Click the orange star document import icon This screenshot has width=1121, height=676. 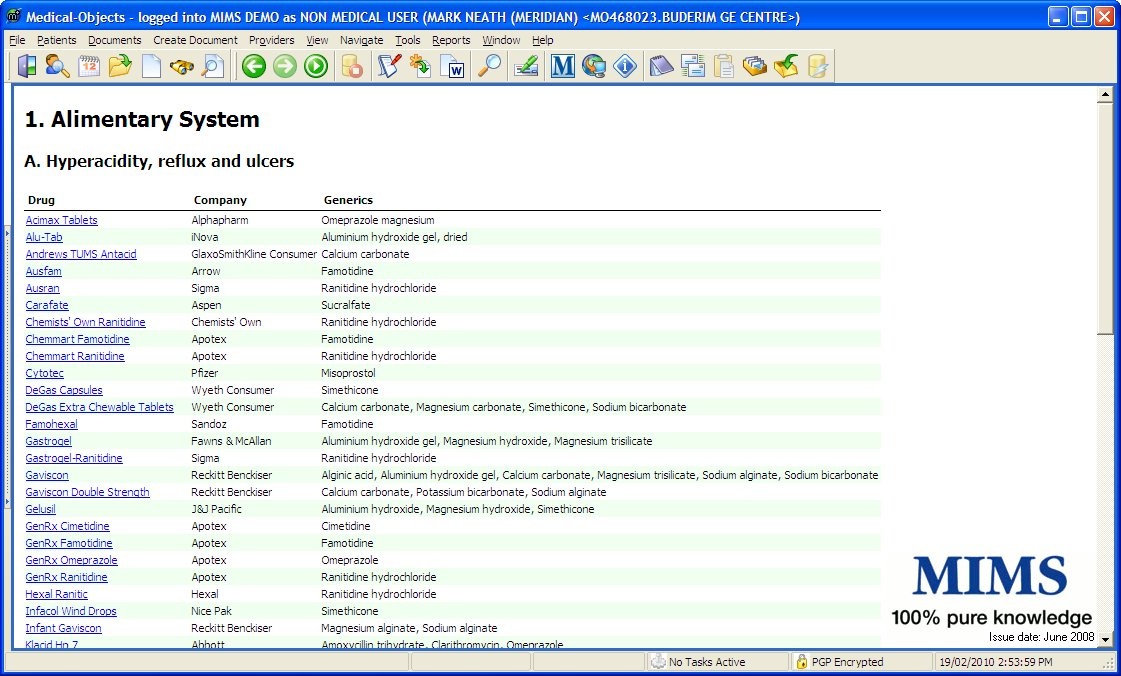pyautogui.click(x=420, y=66)
